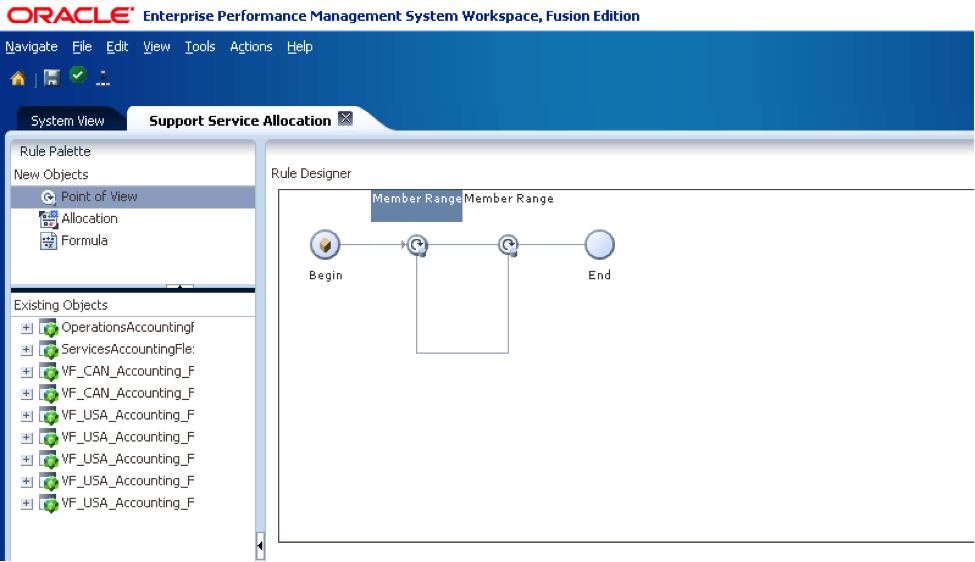Screen dimensions: 975x562
Task: Click the Rule Palette heading
Action: (55, 151)
